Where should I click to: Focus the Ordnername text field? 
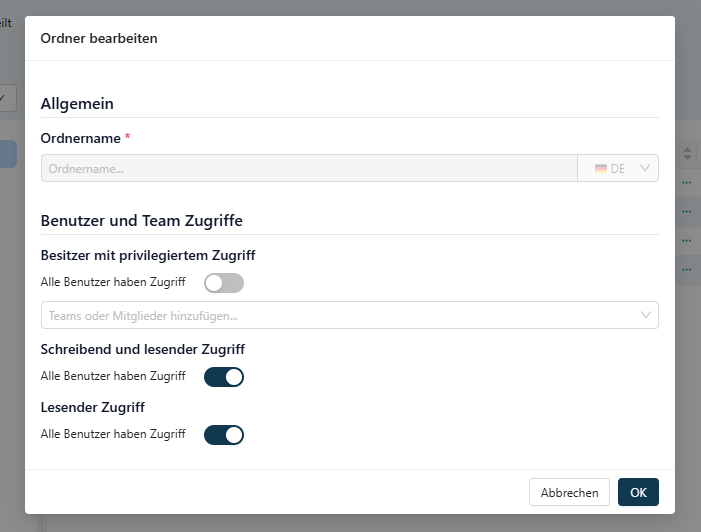[x=309, y=168]
